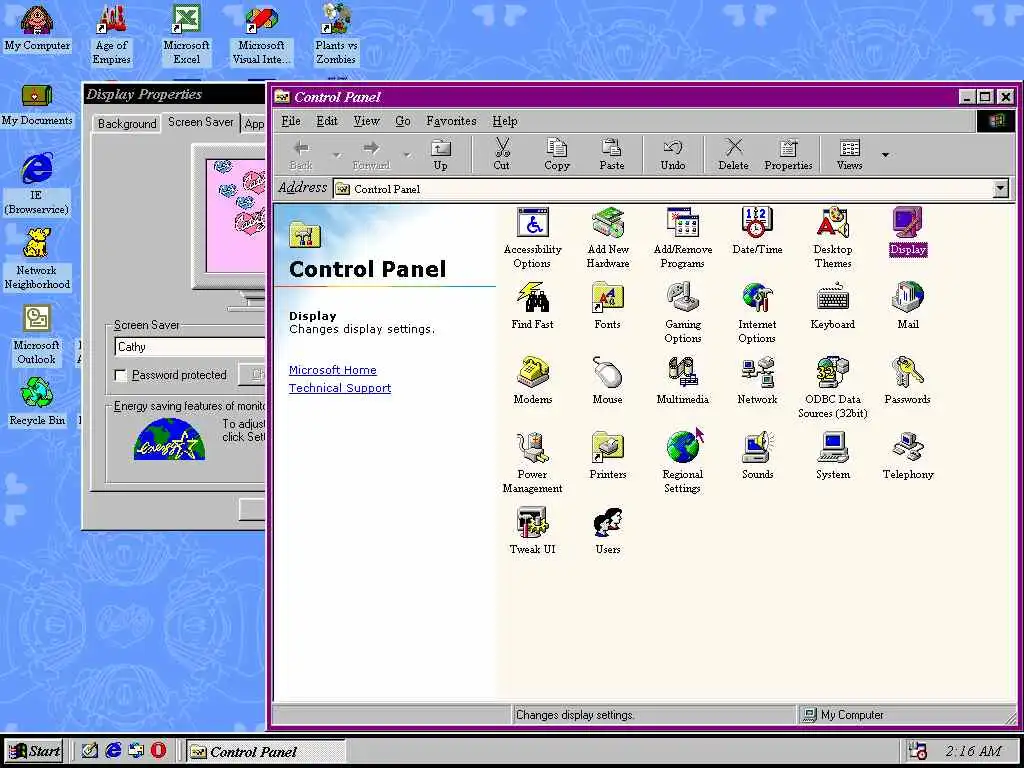Open the Multimedia applet
Viewport: 1024px width, 768px height.
click(682, 381)
